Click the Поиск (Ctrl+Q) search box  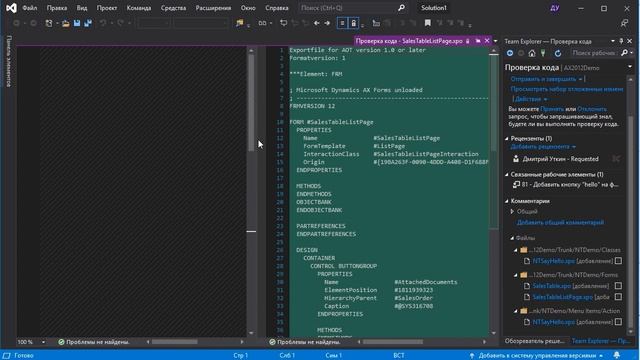pos(352,8)
